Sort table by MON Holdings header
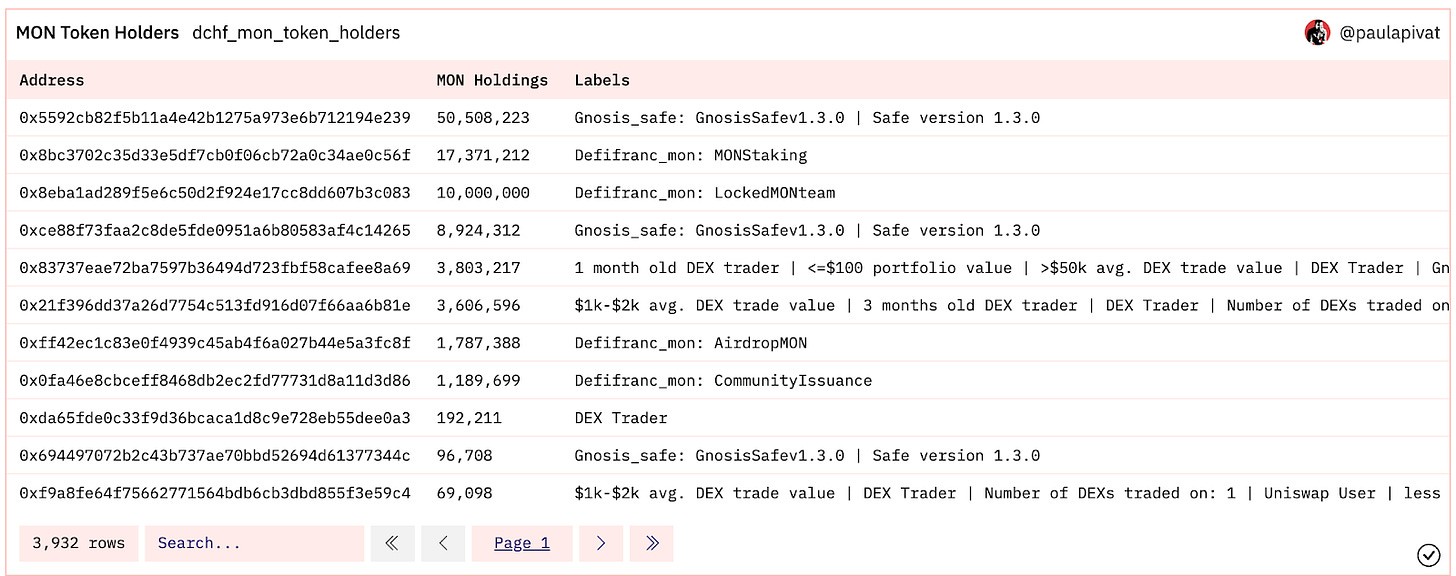Screen dimensions: 1456x576 (x=491, y=80)
